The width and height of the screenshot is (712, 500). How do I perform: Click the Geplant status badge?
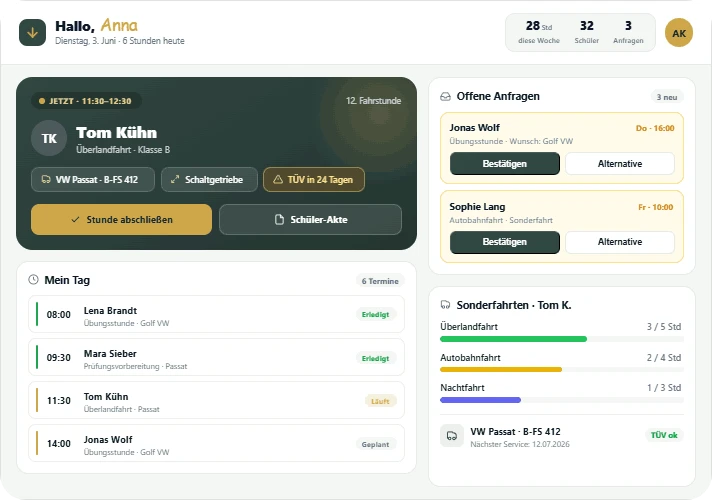(x=376, y=445)
